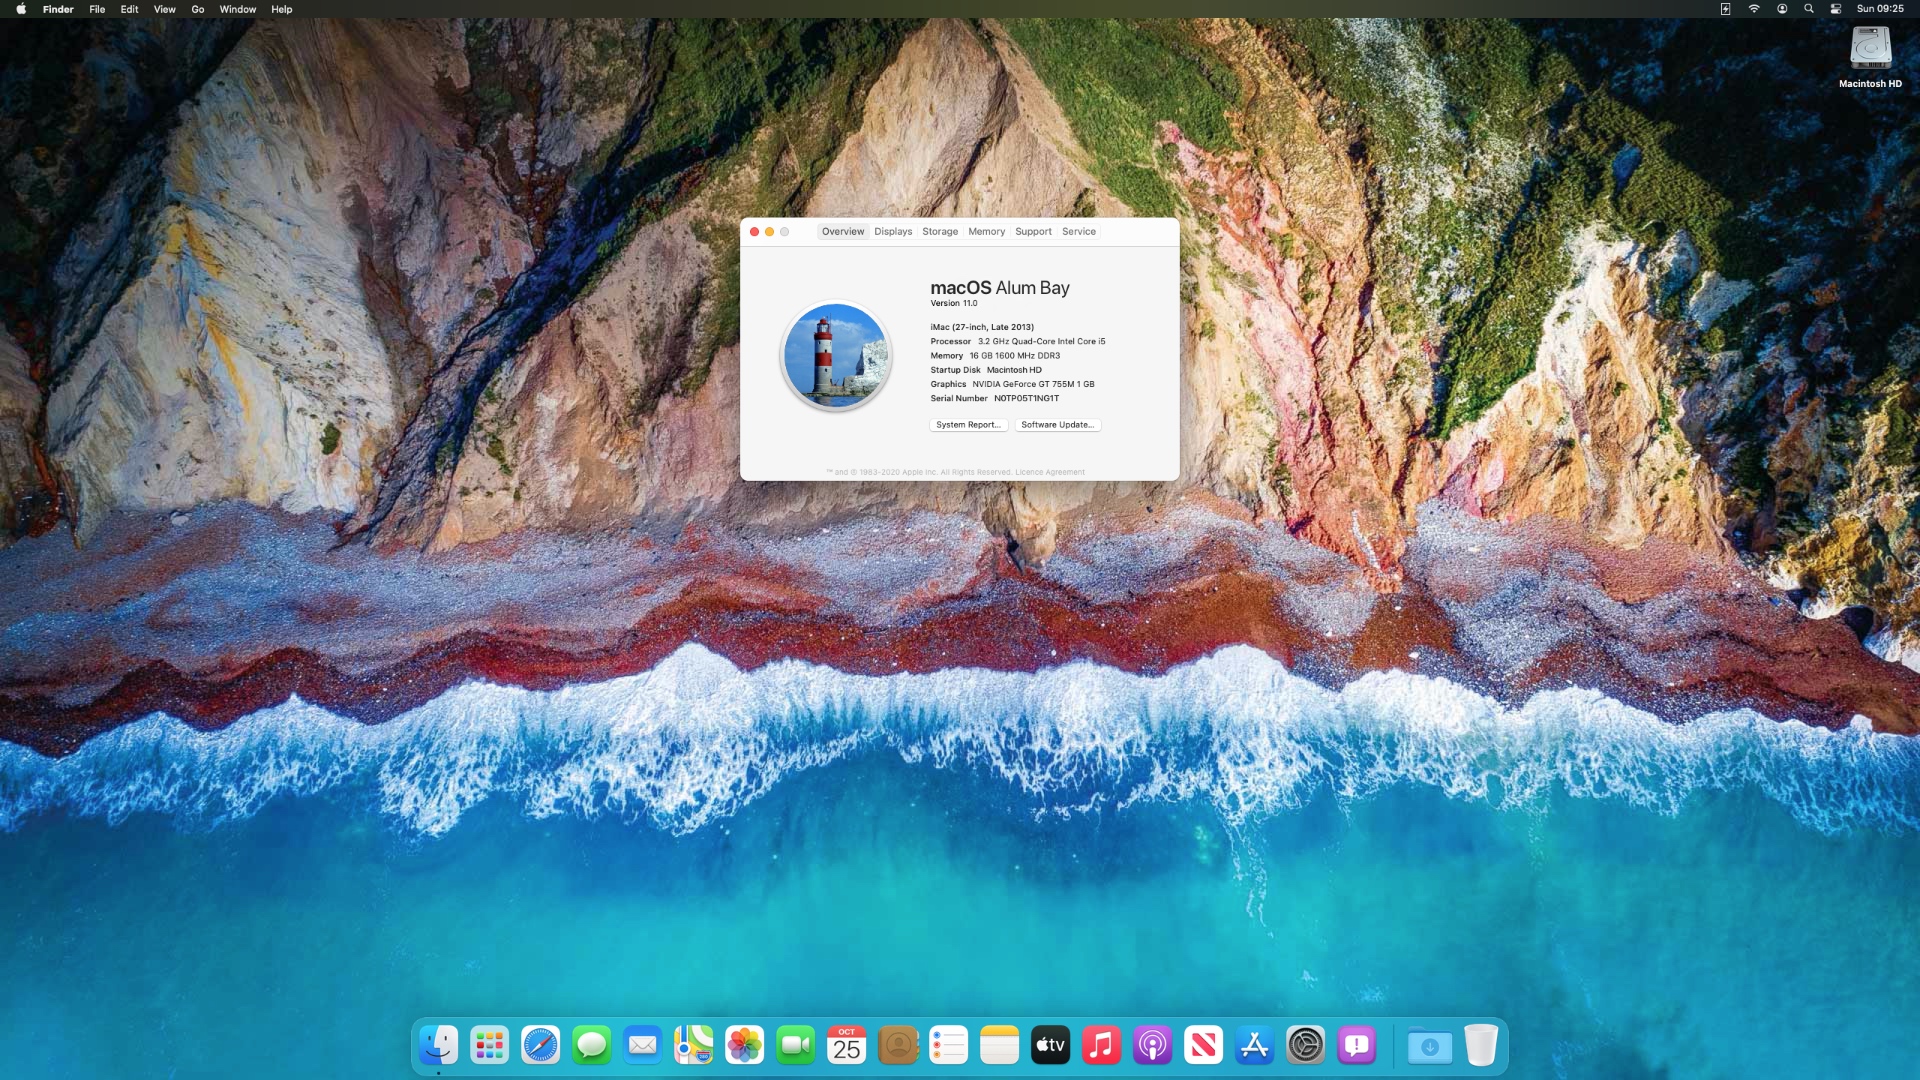This screenshot has height=1080, width=1920.
Task: Launch Maps from the Dock
Action: [693, 1046]
